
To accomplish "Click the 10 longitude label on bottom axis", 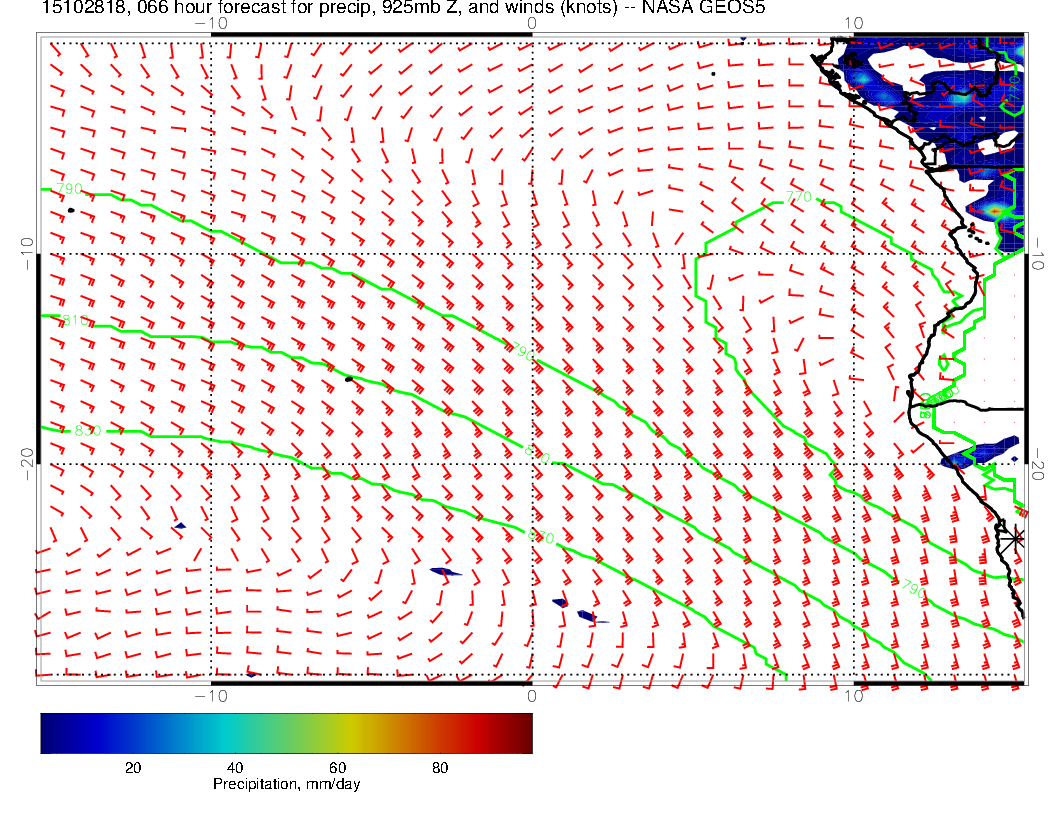I will tap(852, 696).
